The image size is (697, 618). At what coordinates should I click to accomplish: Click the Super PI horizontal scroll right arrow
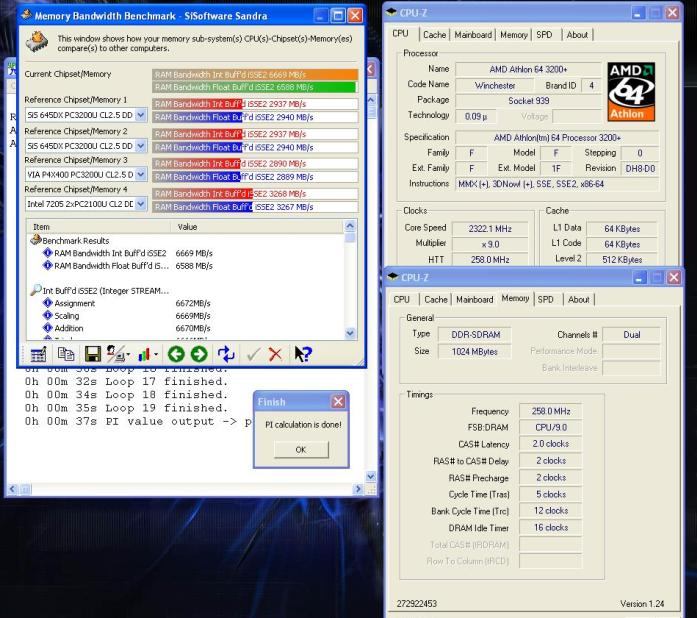click(x=358, y=490)
